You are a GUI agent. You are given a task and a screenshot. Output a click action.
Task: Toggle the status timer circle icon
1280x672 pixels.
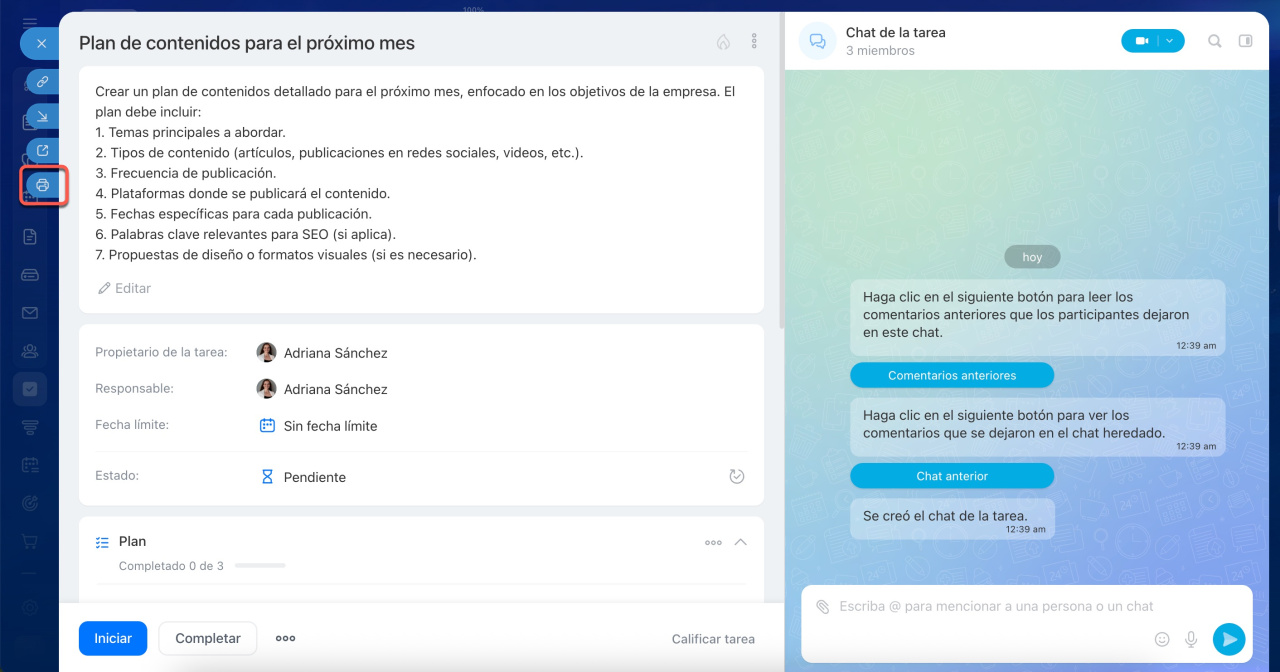[737, 477]
